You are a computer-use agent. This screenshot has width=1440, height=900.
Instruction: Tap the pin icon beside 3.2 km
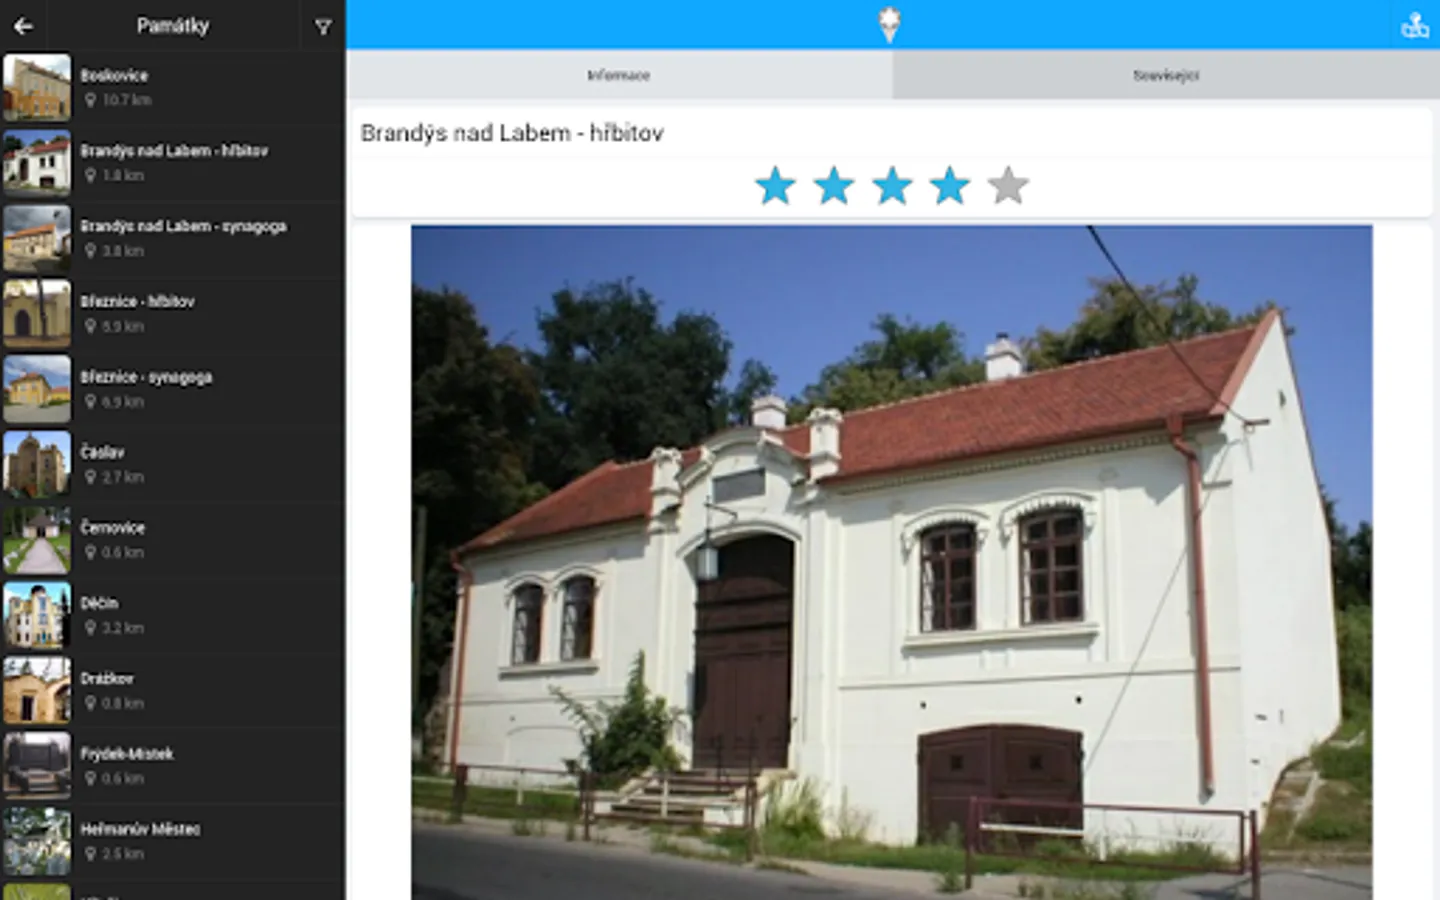pos(90,628)
